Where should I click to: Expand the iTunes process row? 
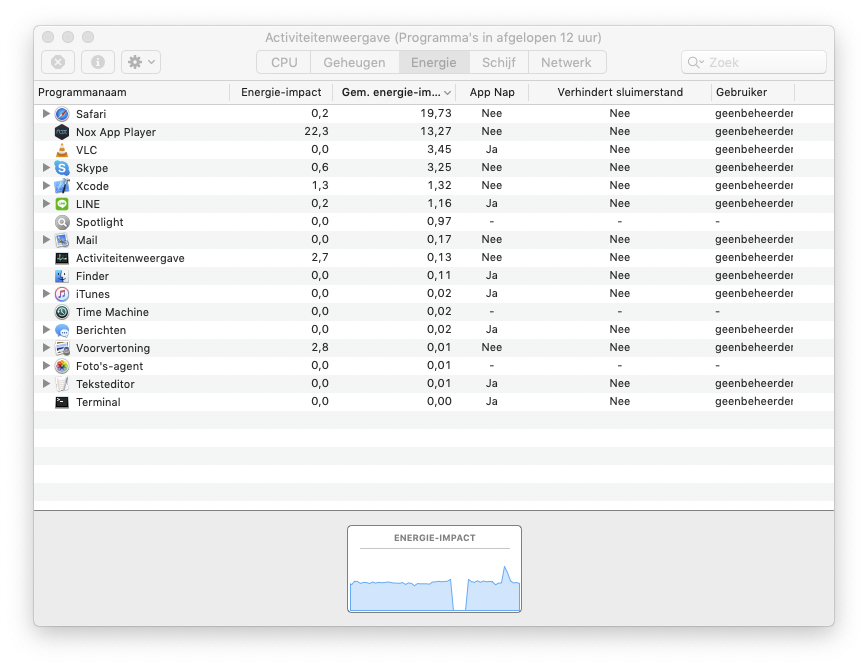(46, 293)
